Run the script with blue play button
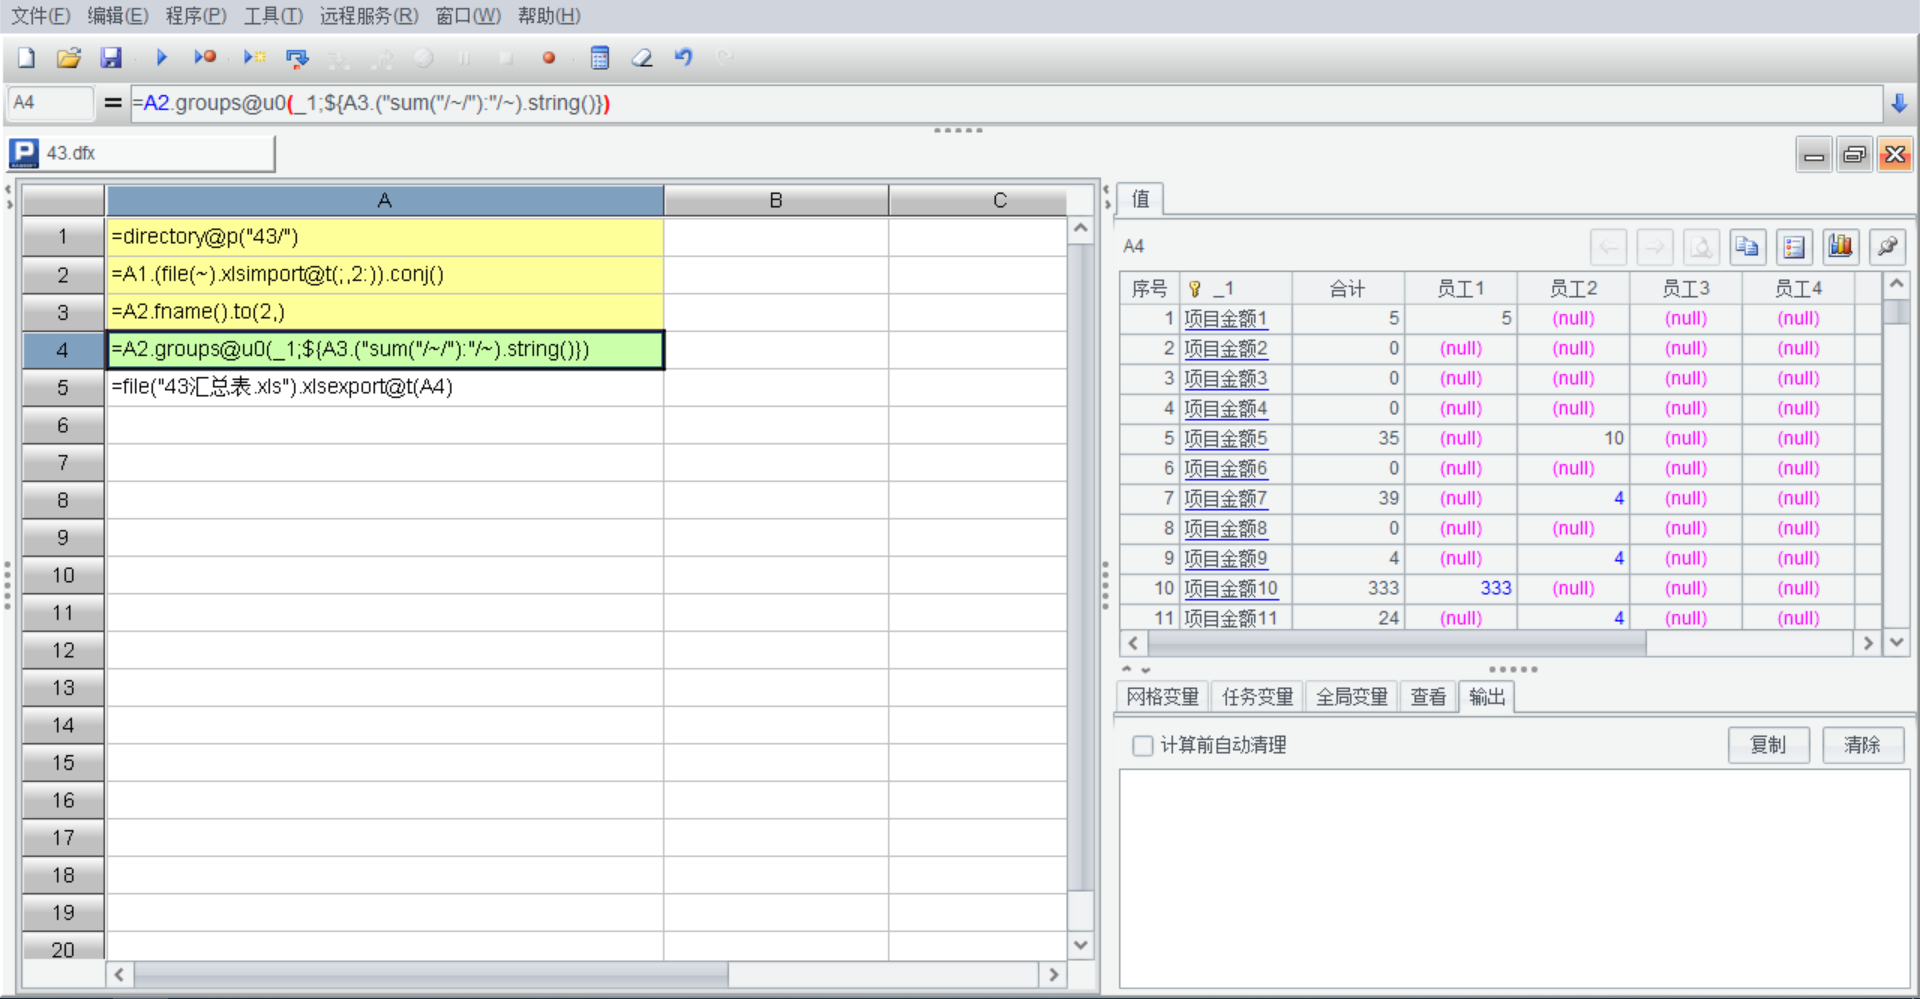The width and height of the screenshot is (1920, 999). pos(161,58)
